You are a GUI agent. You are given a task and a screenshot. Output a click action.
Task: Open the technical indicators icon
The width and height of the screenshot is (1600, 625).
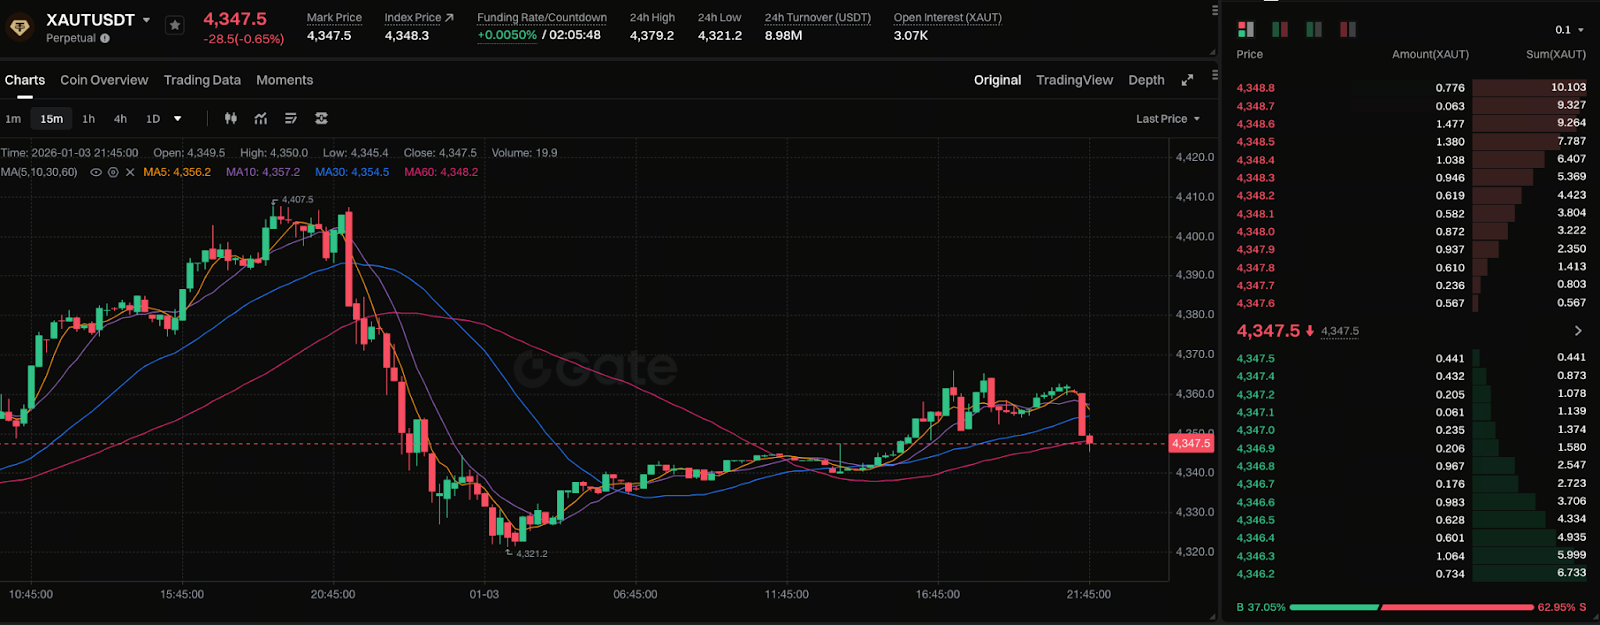point(261,118)
